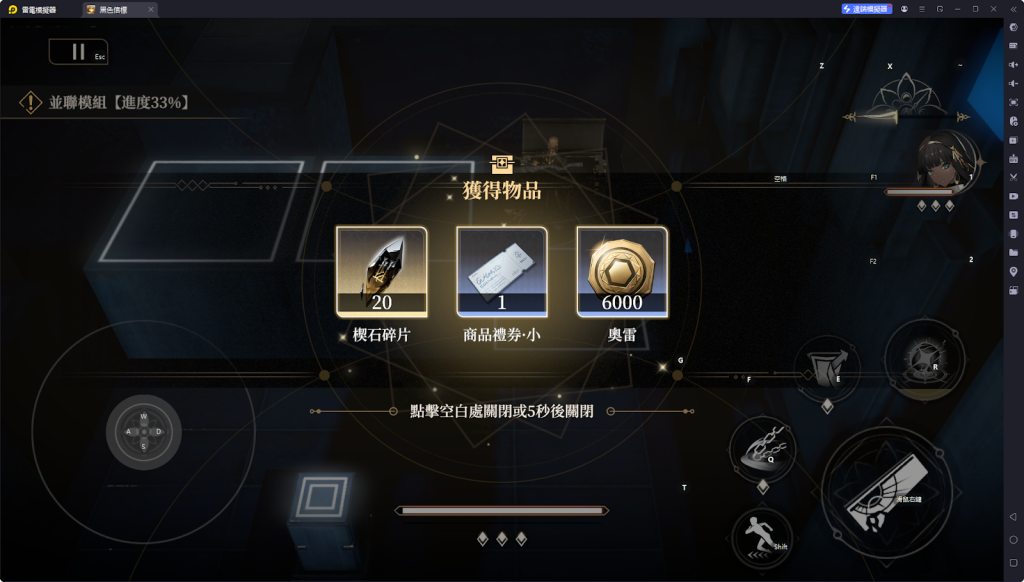
Task: Increase volume in emulator sidebar
Action: (x=1014, y=65)
